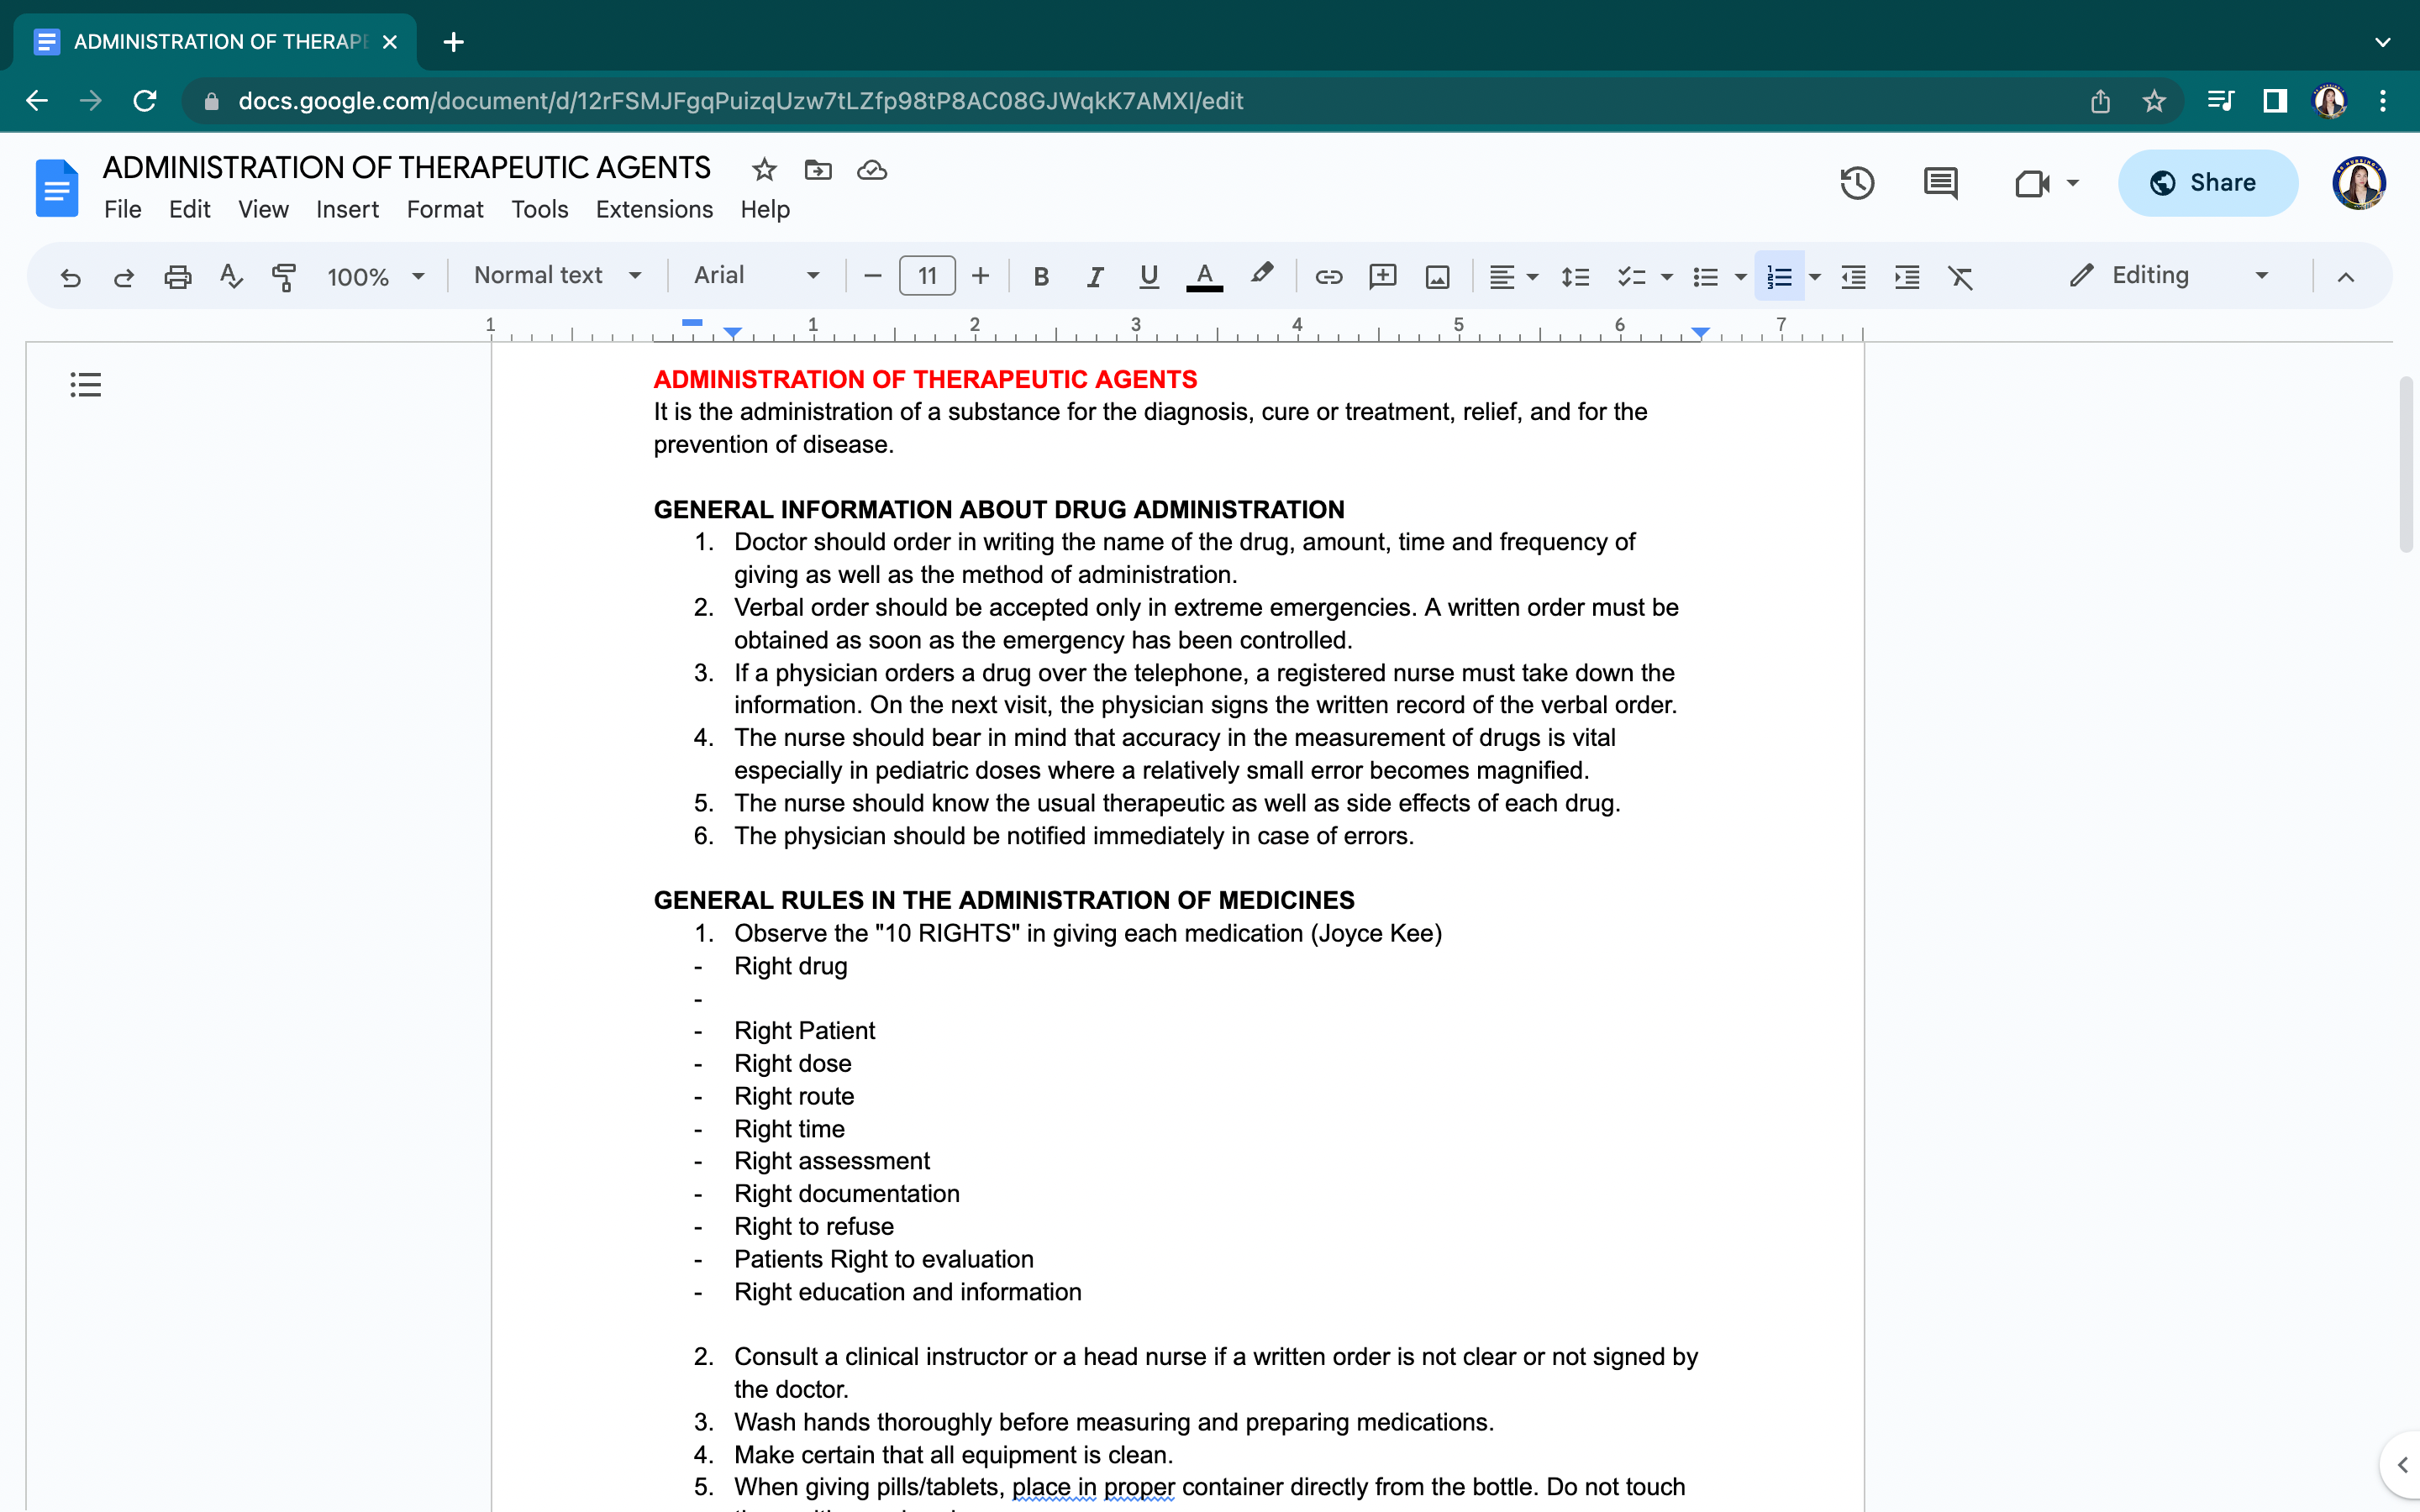The height and width of the screenshot is (1512, 2420).
Task: Open the Arial font dropdown
Action: tap(757, 275)
